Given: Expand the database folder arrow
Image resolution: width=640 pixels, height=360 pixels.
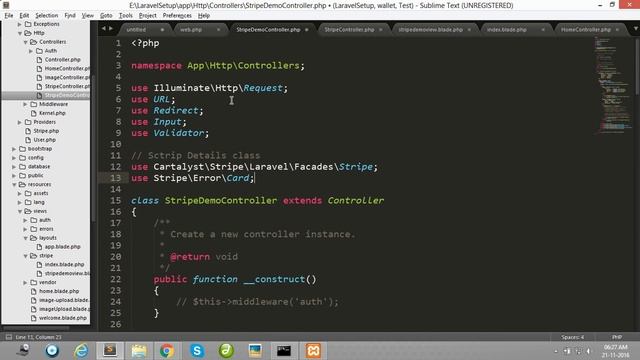Looking at the screenshot, I should (x=14, y=167).
